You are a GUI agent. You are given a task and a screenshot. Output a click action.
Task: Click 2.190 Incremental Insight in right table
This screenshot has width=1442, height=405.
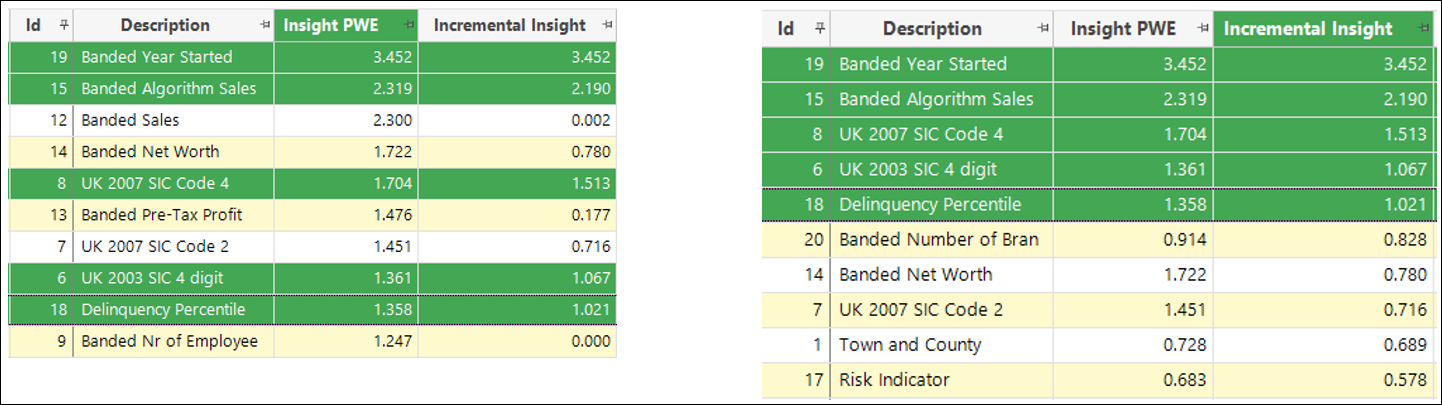pos(1404,99)
